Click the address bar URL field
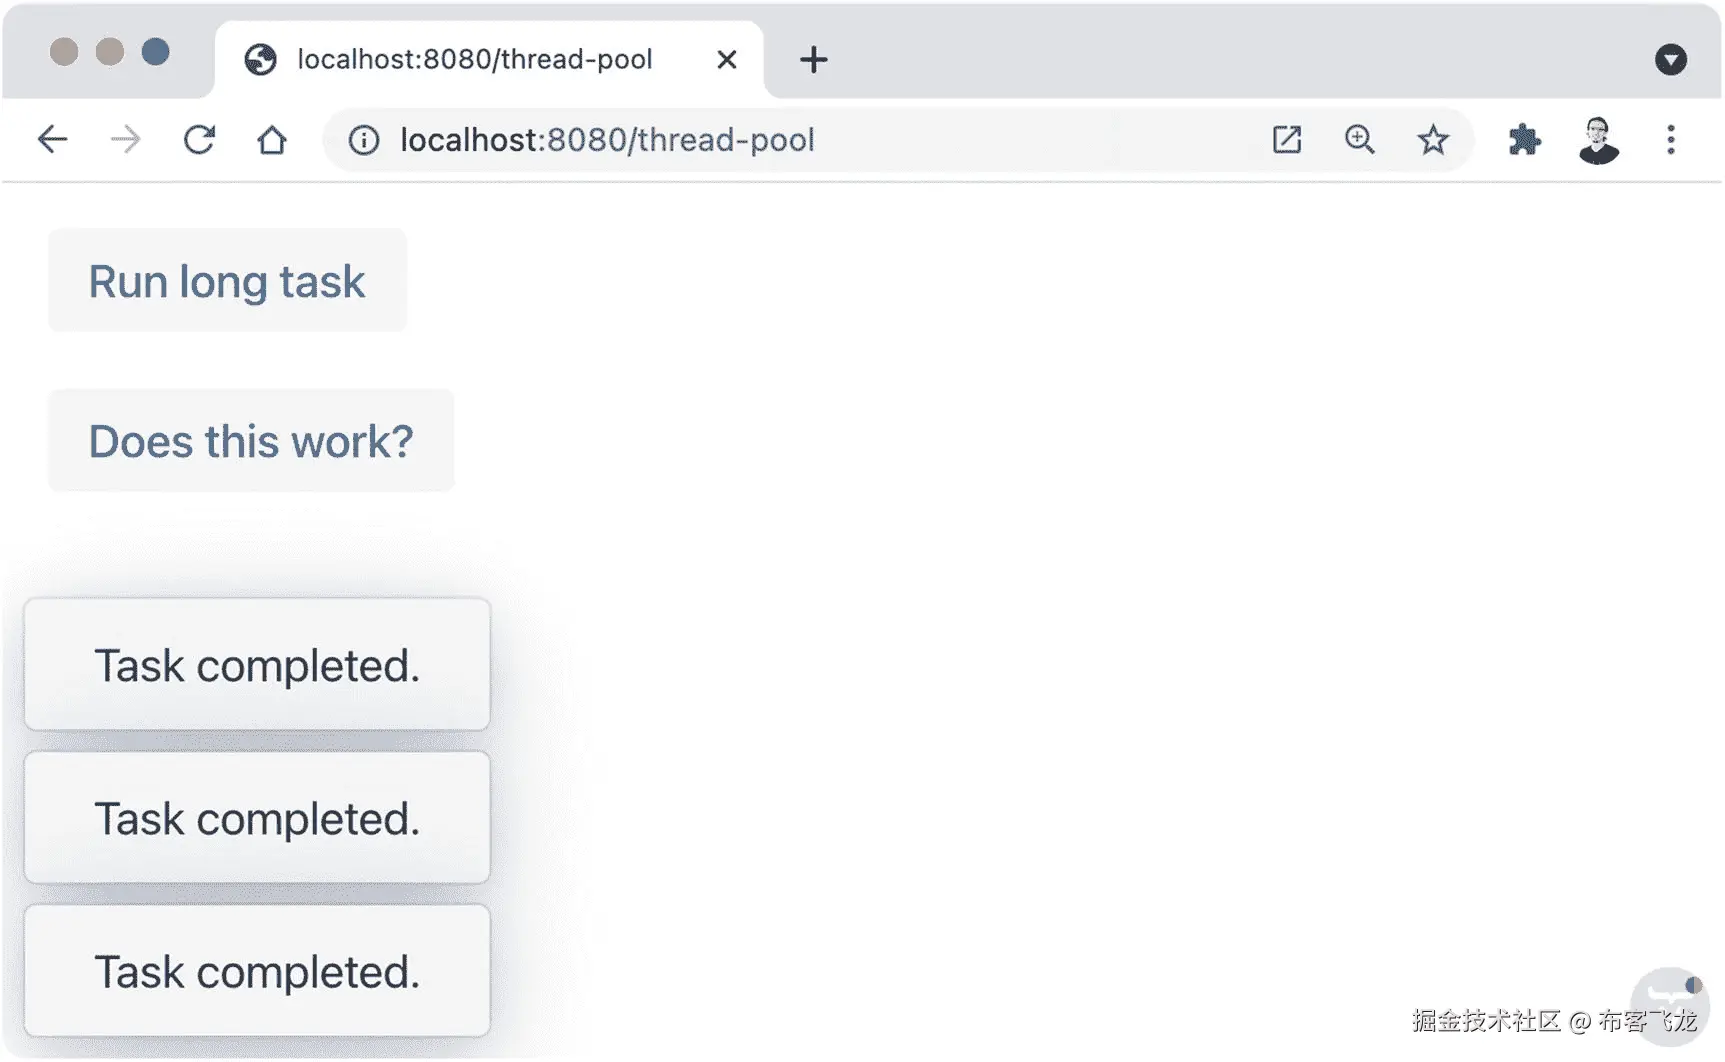Viewport: 1725px width, 1062px height. (x=800, y=140)
